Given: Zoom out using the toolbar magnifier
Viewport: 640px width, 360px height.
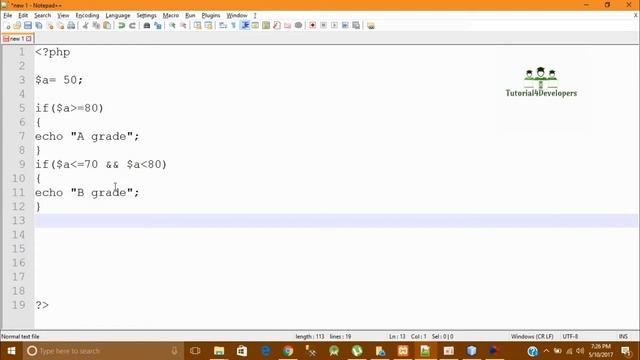Looking at the screenshot, I should (183, 26).
